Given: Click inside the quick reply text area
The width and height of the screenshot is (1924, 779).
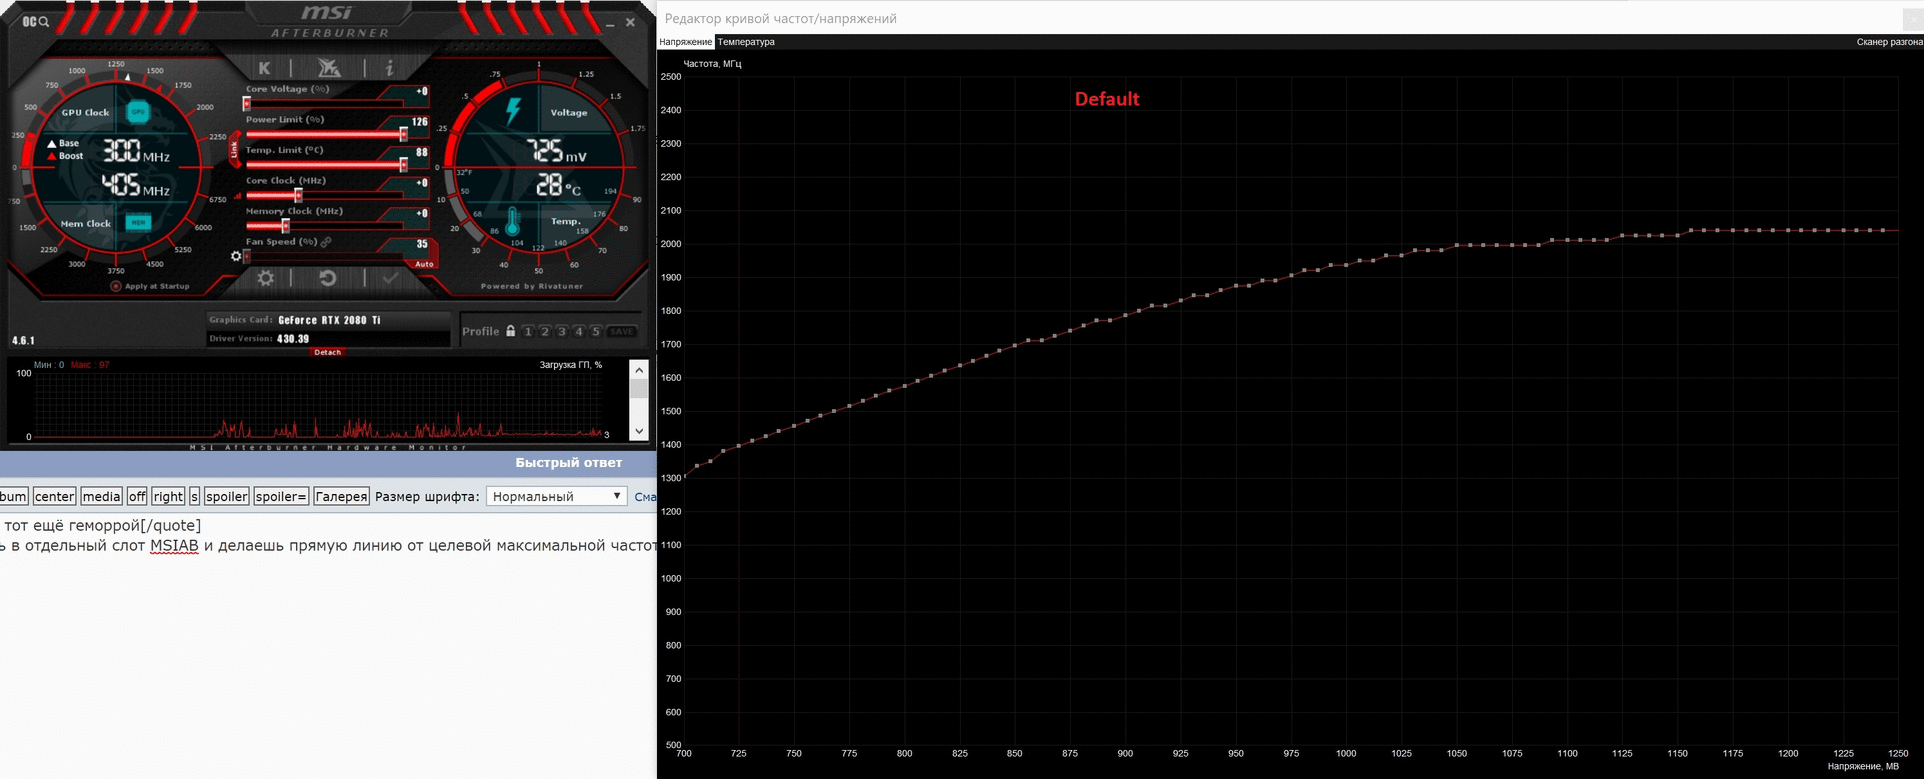Looking at the screenshot, I should 328,645.
